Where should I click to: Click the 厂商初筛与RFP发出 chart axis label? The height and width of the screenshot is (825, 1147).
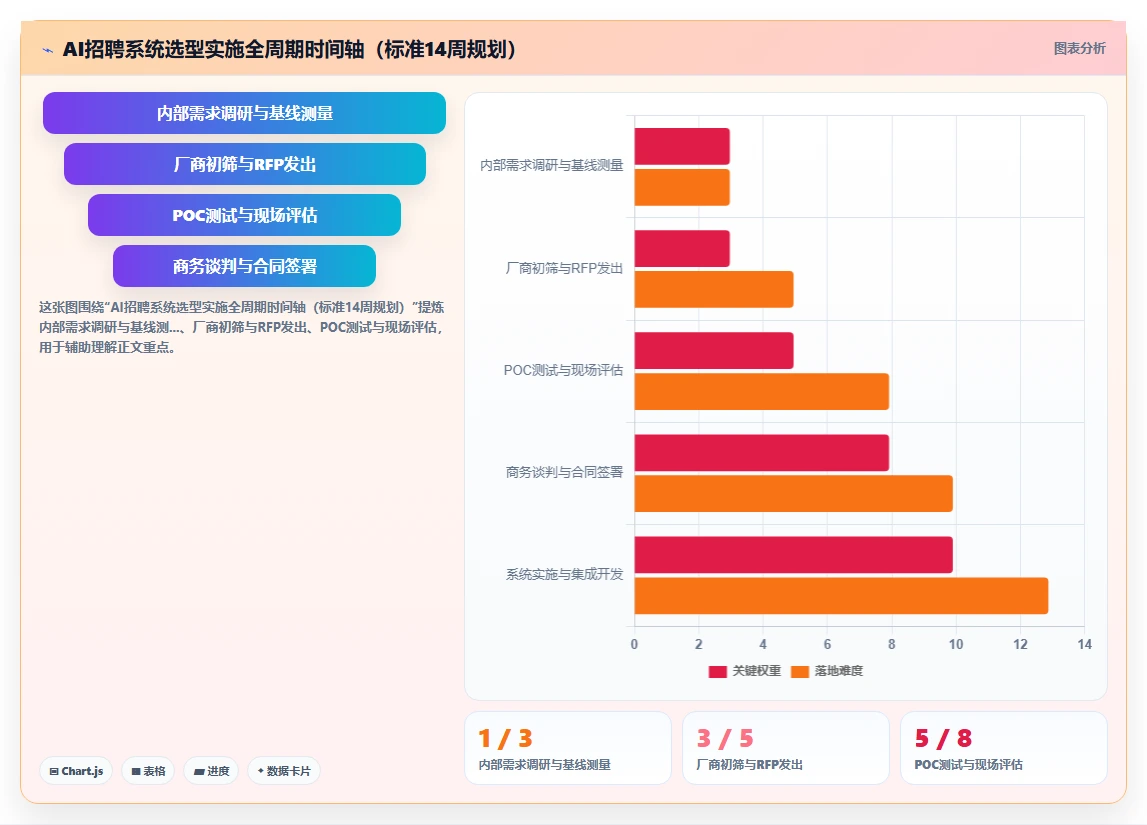564,268
